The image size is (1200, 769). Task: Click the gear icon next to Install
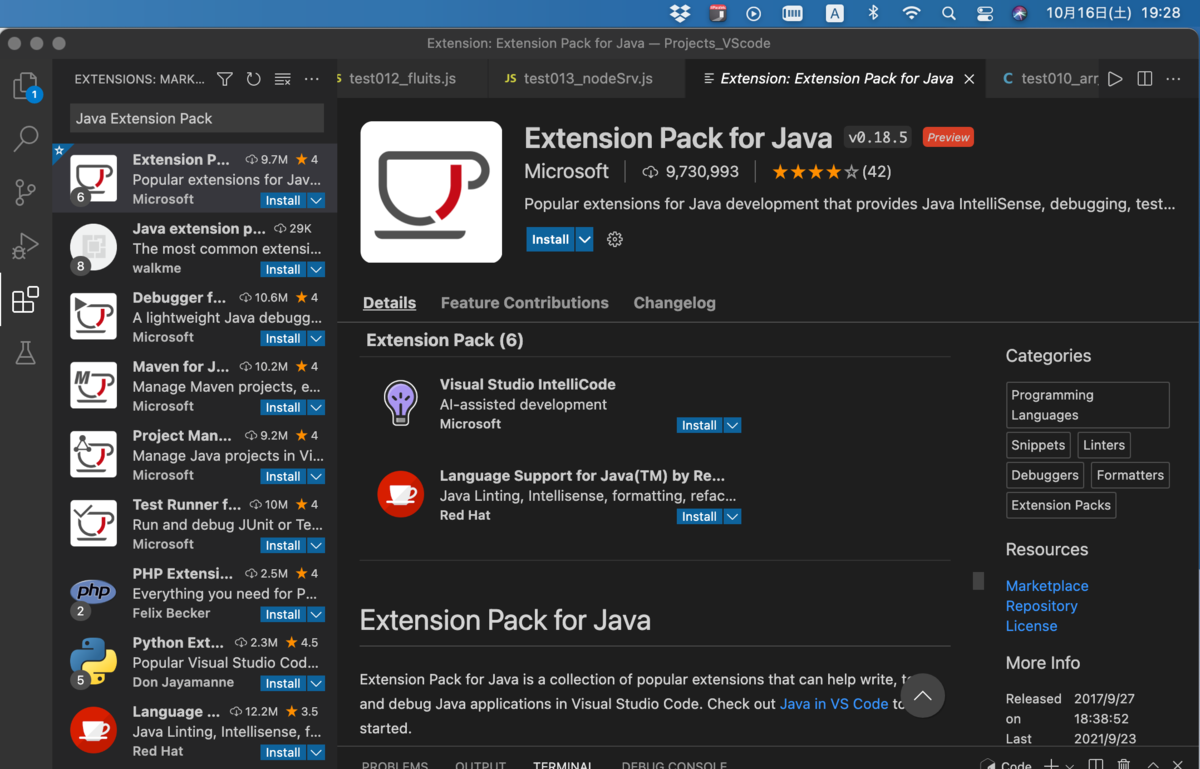(613, 239)
